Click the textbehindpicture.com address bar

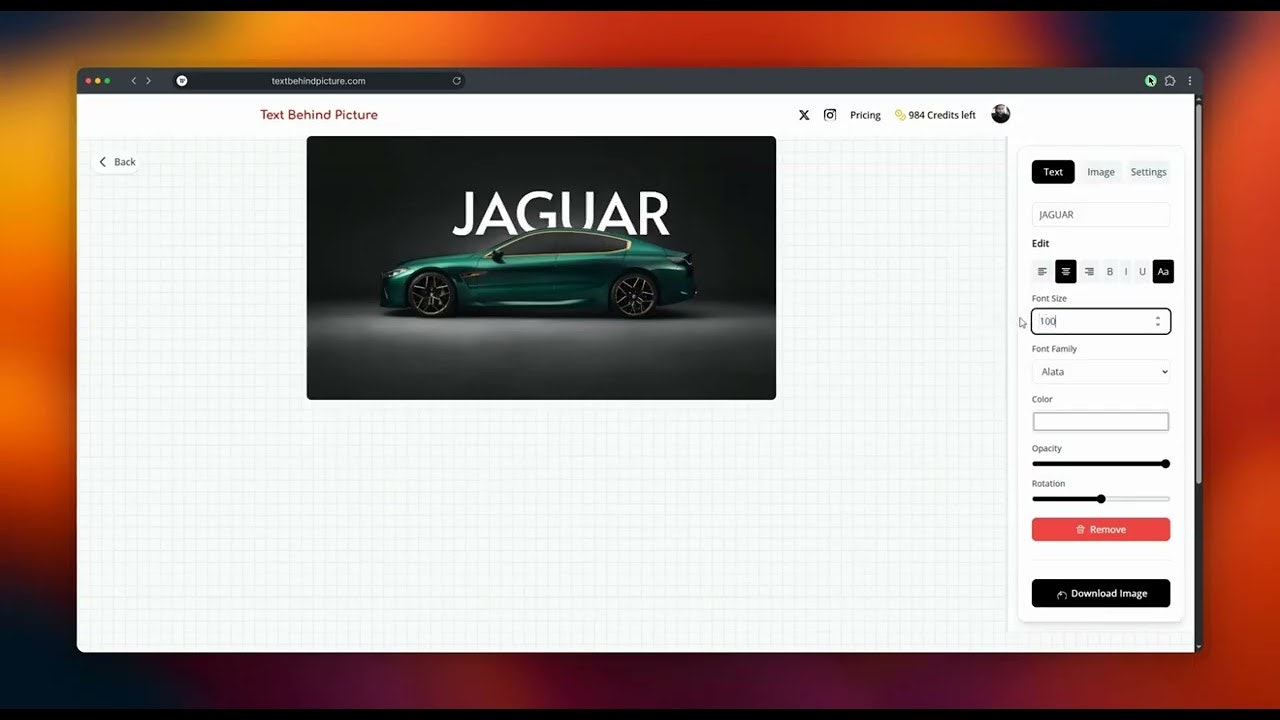point(318,81)
